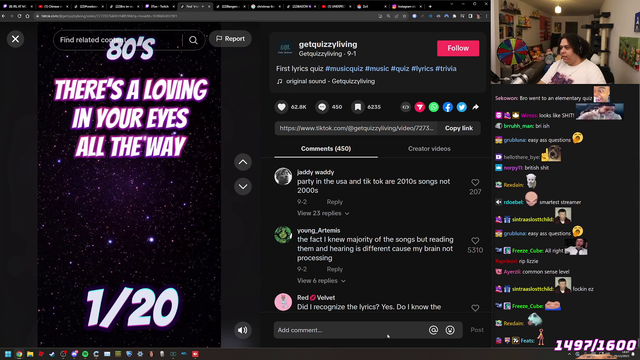Switch to the christmas browser tab

[265, 7]
